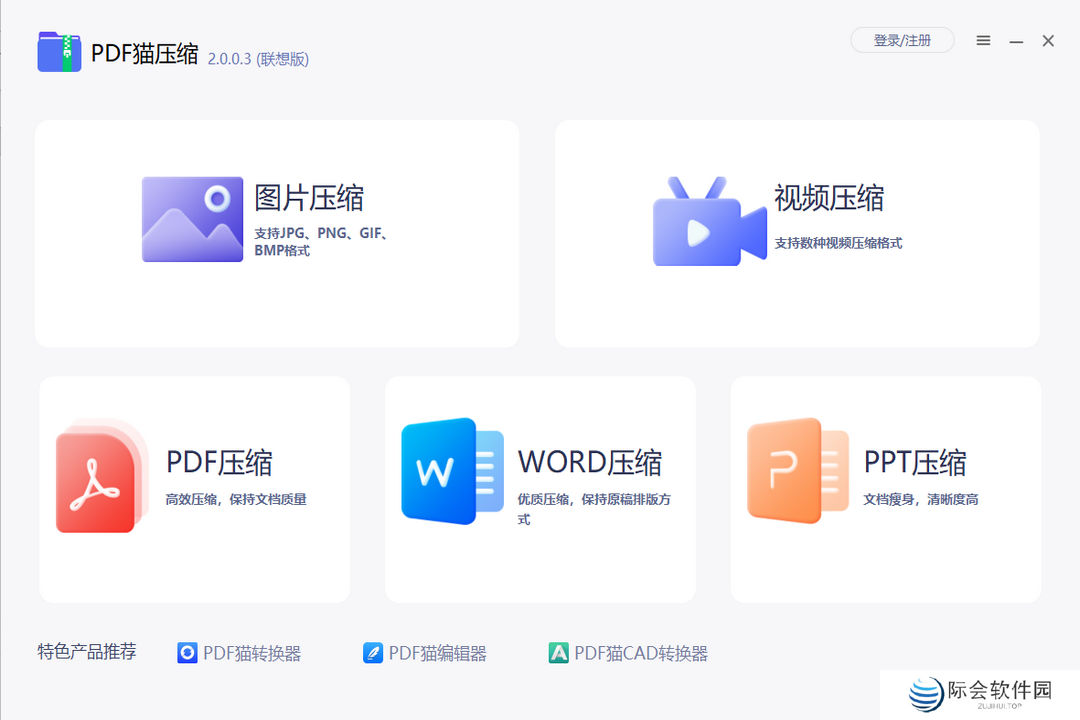Select the blue W icon for WORD压缩
Image resolution: width=1080 pixels, height=720 pixels.
pos(448,472)
